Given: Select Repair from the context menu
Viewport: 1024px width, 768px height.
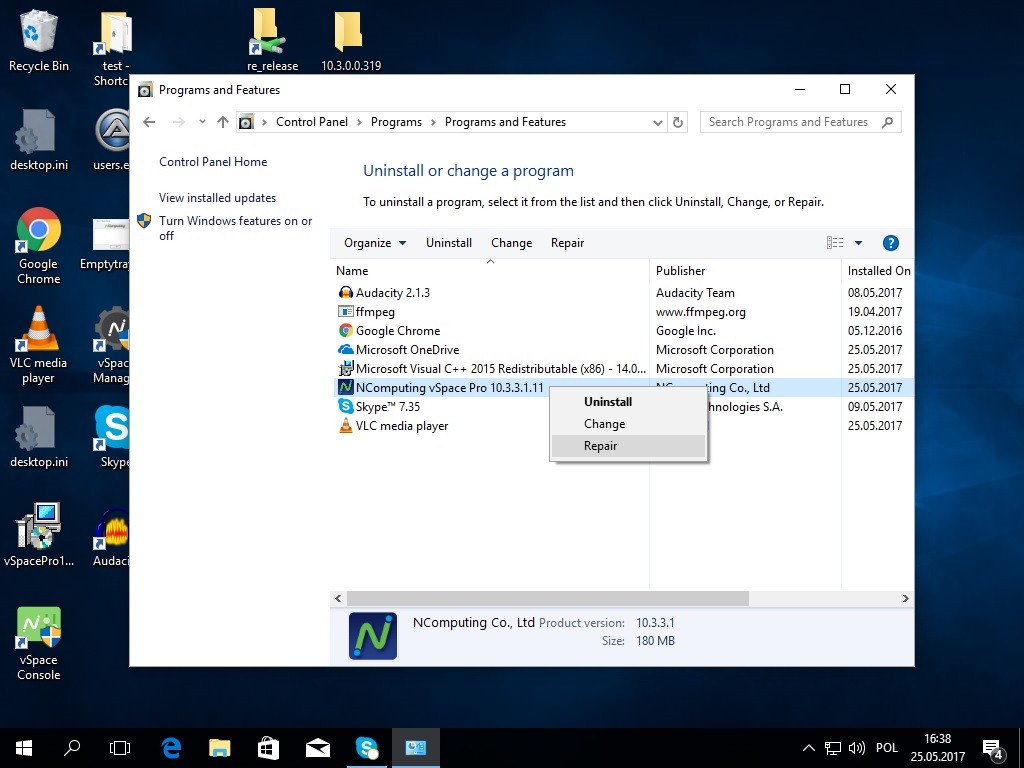Looking at the screenshot, I should tap(601, 446).
